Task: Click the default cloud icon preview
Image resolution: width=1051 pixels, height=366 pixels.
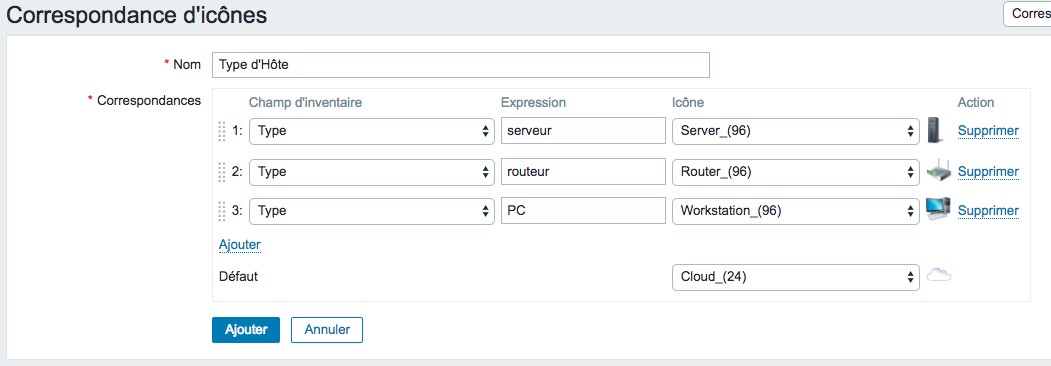Action: click(x=939, y=276)
